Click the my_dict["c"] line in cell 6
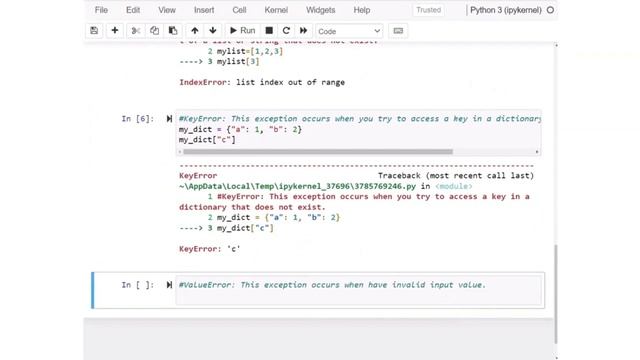The height and width of the screenshot is (360, 640). [x=207, y=140]
